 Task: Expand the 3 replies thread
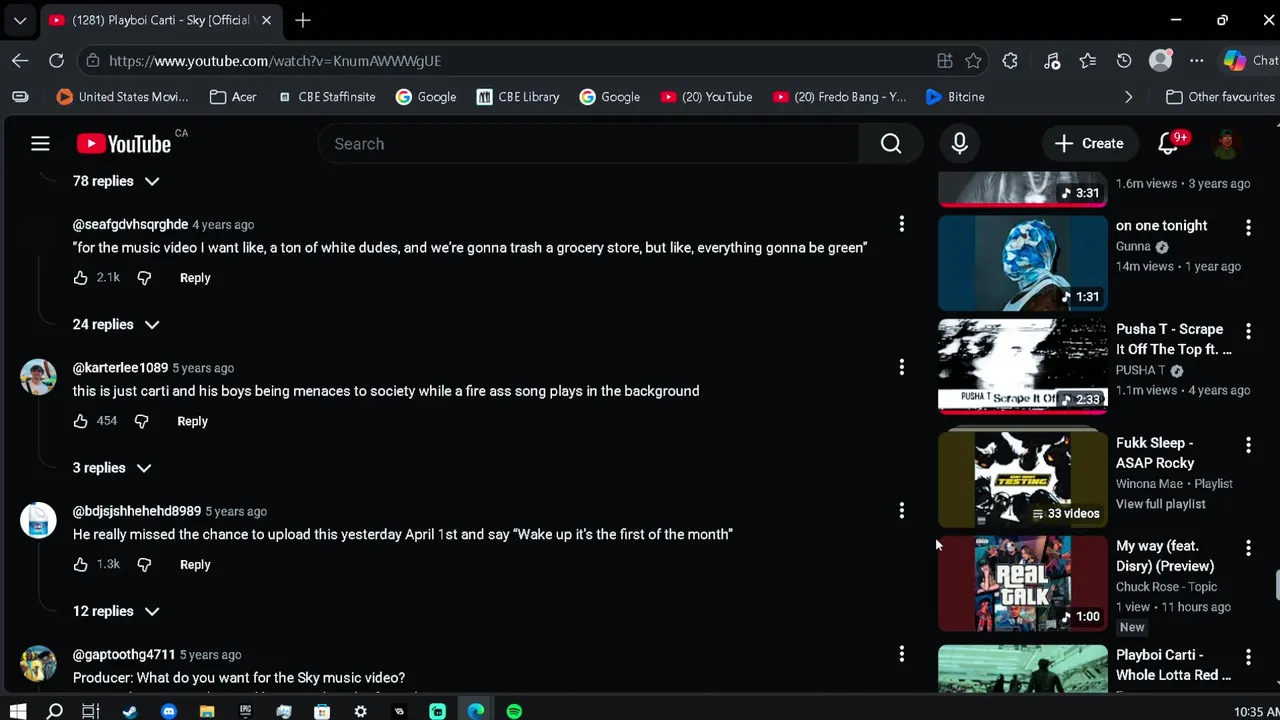(x=112, y=468)
